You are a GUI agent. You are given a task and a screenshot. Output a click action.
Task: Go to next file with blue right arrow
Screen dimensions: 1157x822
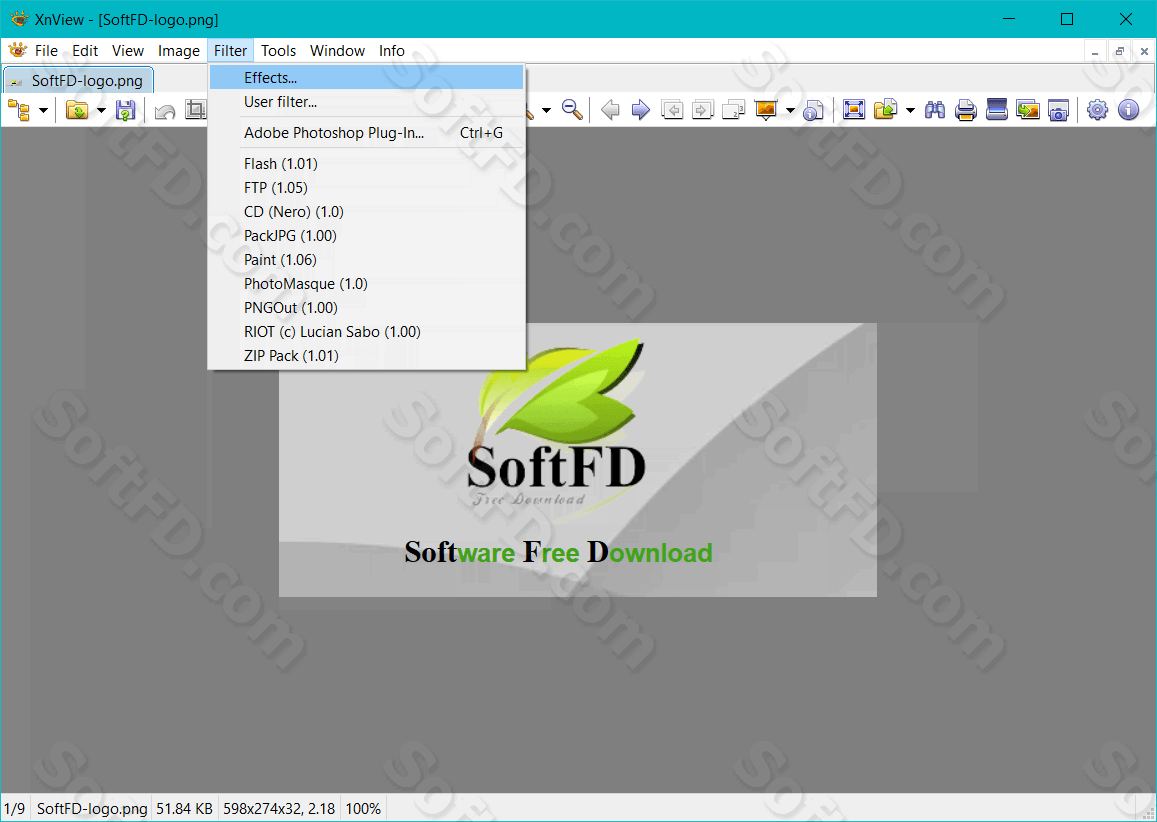point(640,110)
